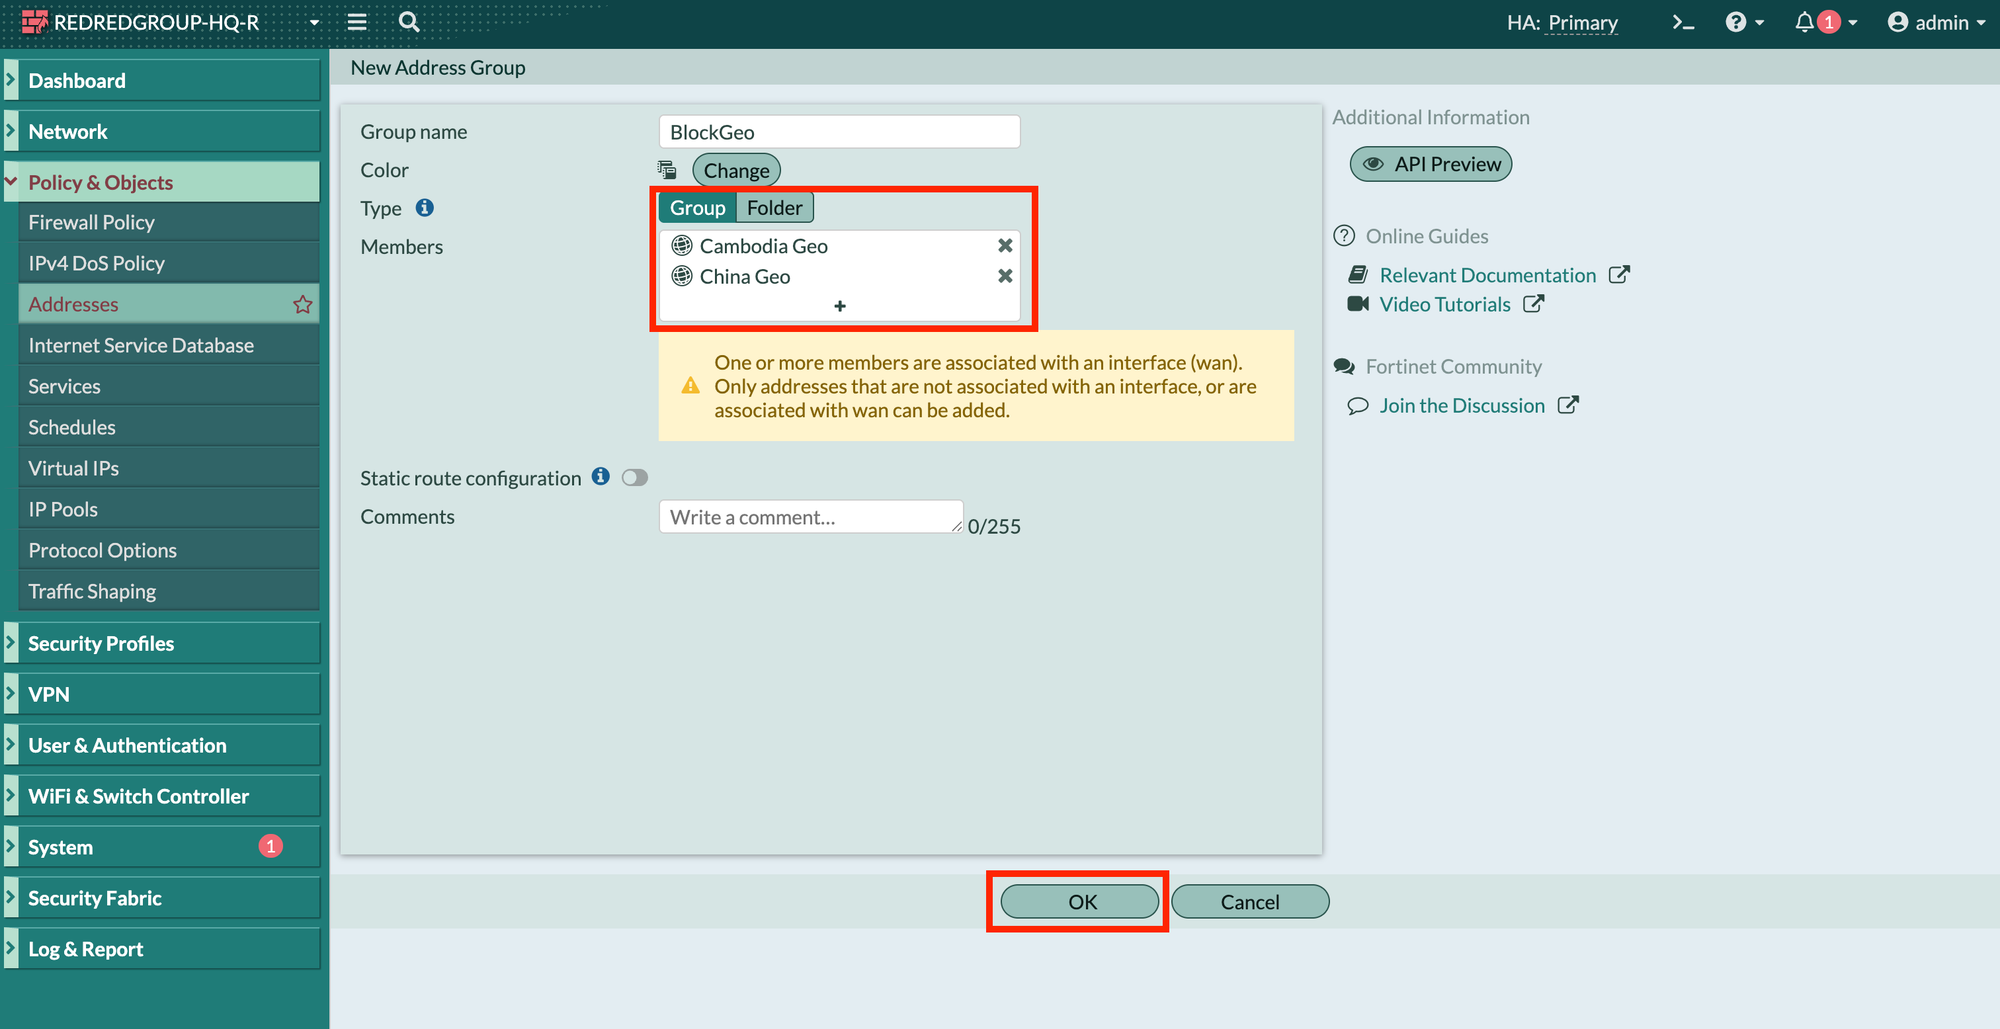This screenshot has height=1029, width=2000.
Task: Select Group type option
Action: [697, 208]
